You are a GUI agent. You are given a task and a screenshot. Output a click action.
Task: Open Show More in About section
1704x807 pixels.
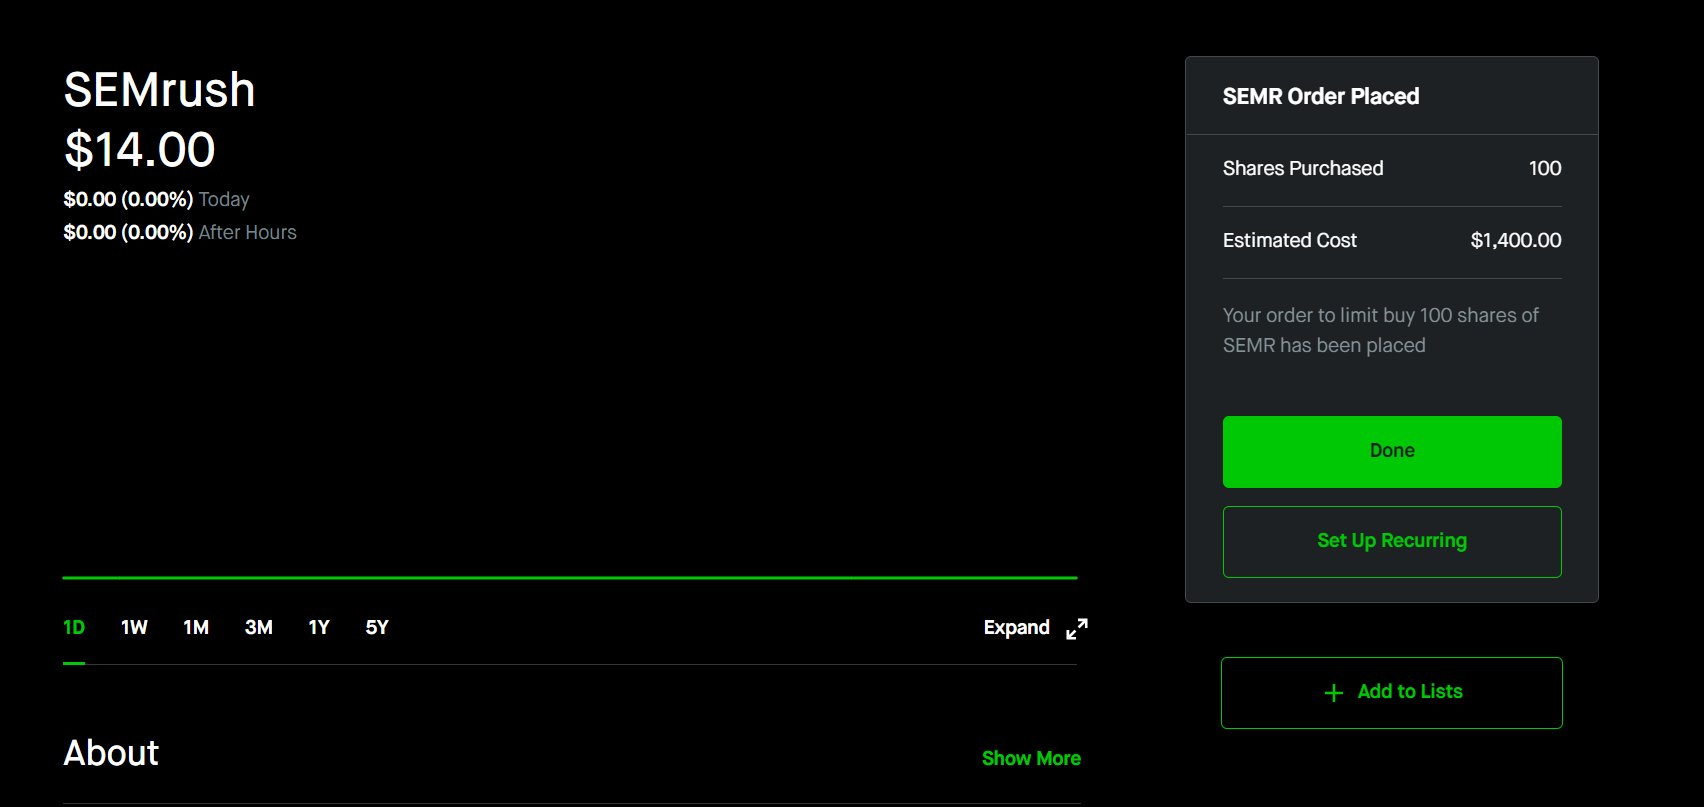tap(1031, 758)
